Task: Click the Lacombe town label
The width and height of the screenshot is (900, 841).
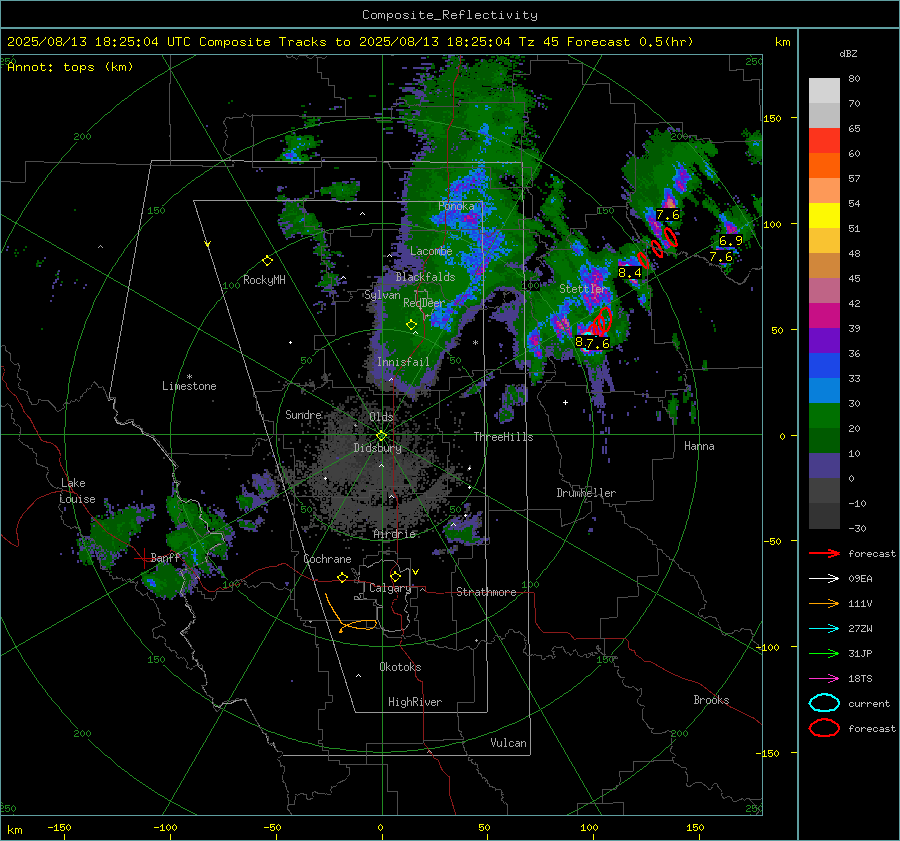Action: (431, 251)
